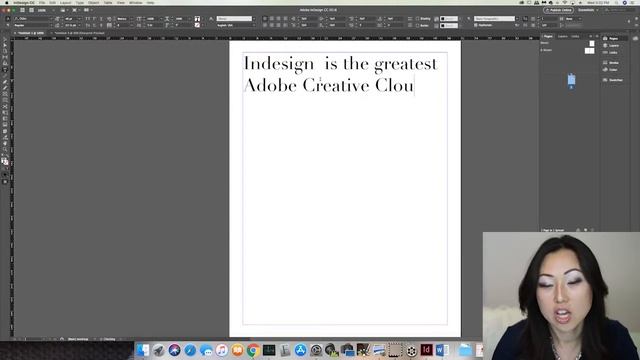Open the Basic Paragraph style dropdown
This screenshot has height=360, width=640.
click(x=517, y=19)
